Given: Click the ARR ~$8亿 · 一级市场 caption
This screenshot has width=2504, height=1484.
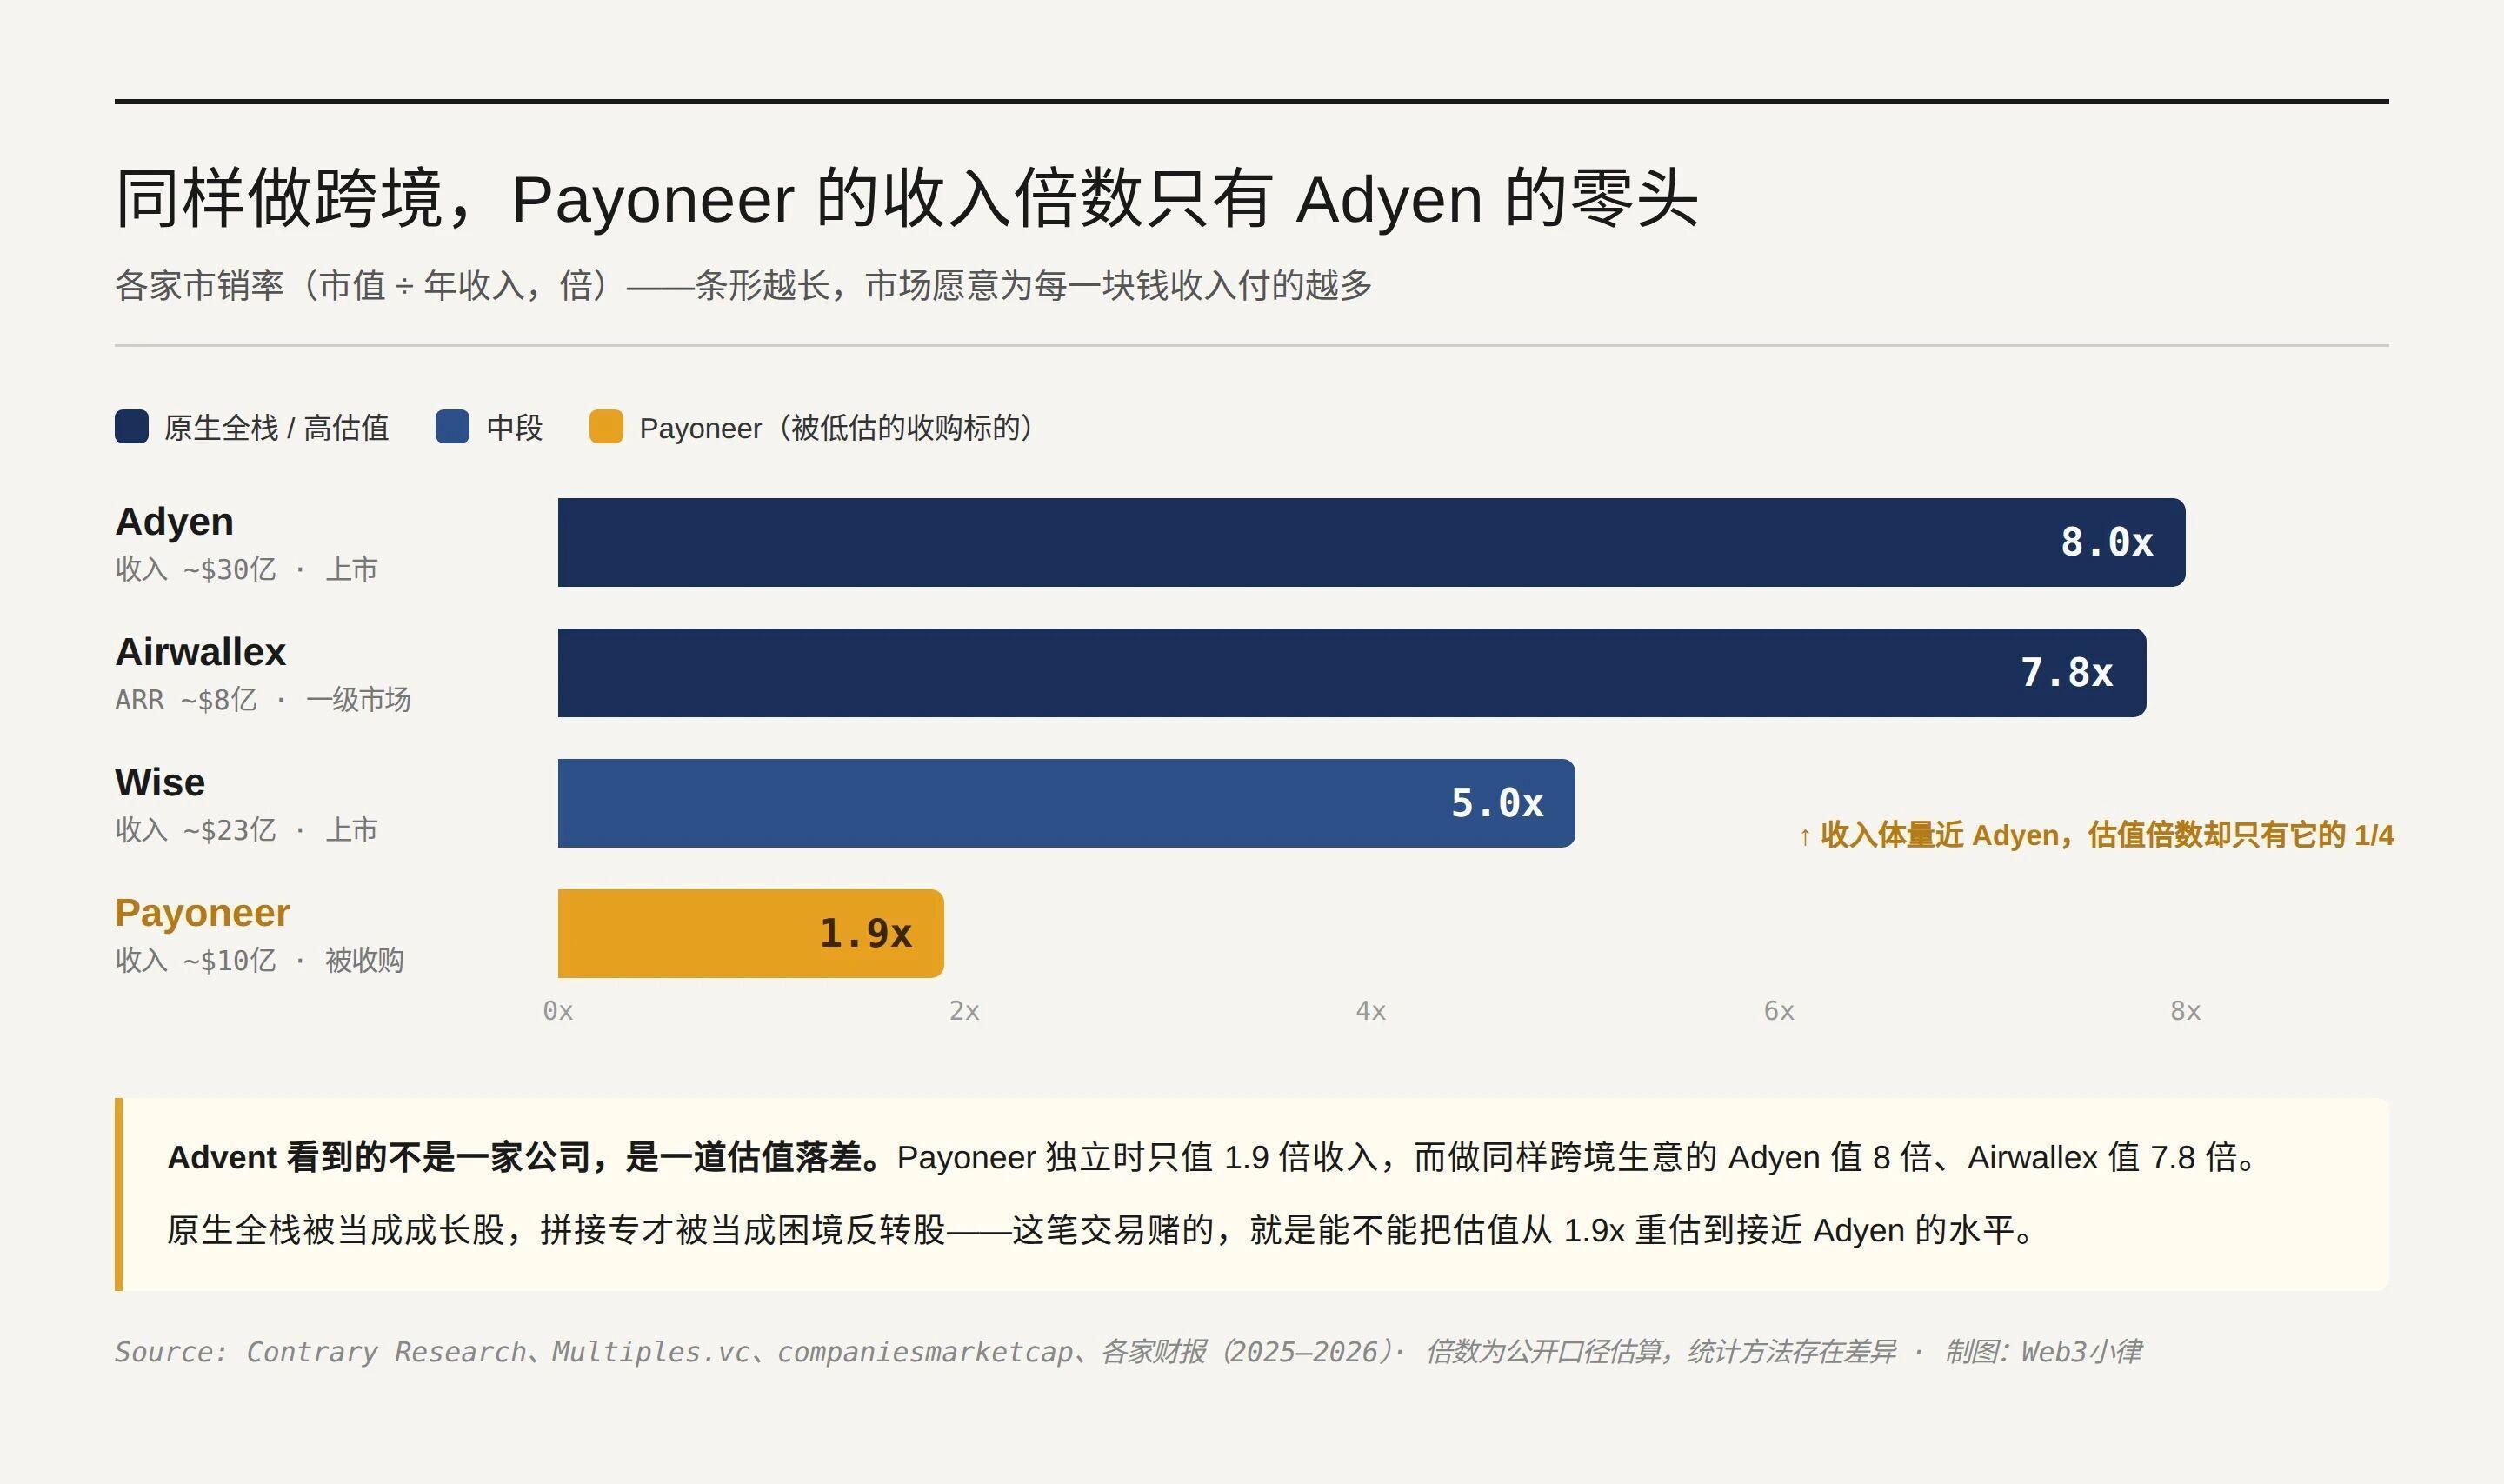Looking at the screenshot, I should [263, 699].
